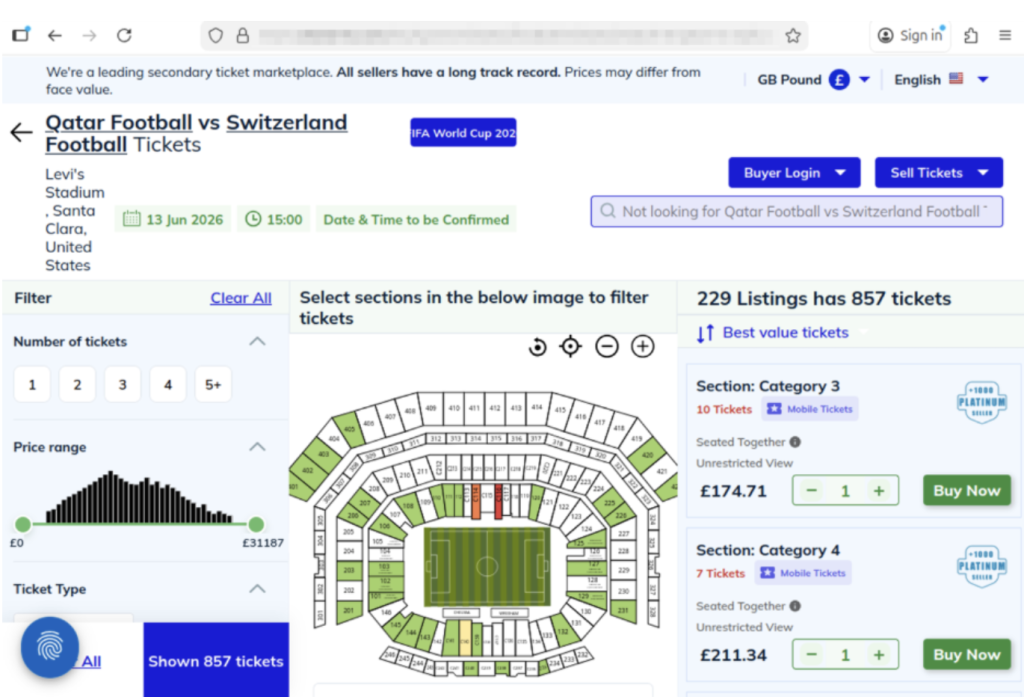Click Buy Now for Category 3 tickets
1024x697 pixels.
click(966, 490)
